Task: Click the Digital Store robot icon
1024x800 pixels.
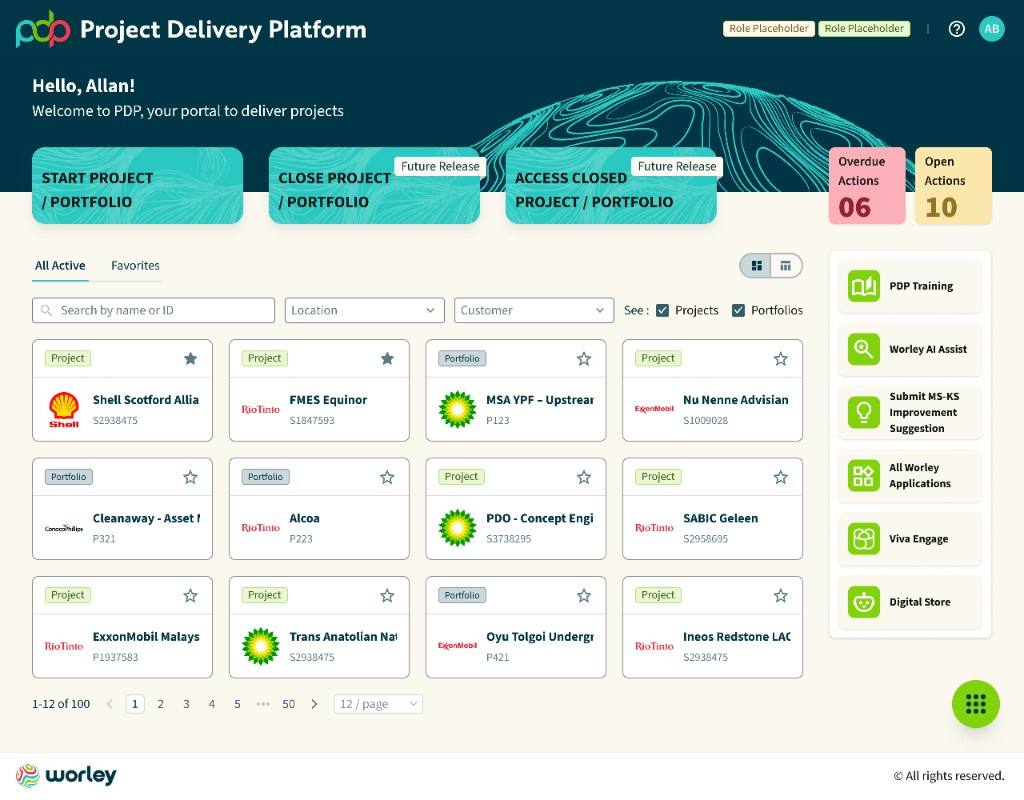Action: click(863, 602)
